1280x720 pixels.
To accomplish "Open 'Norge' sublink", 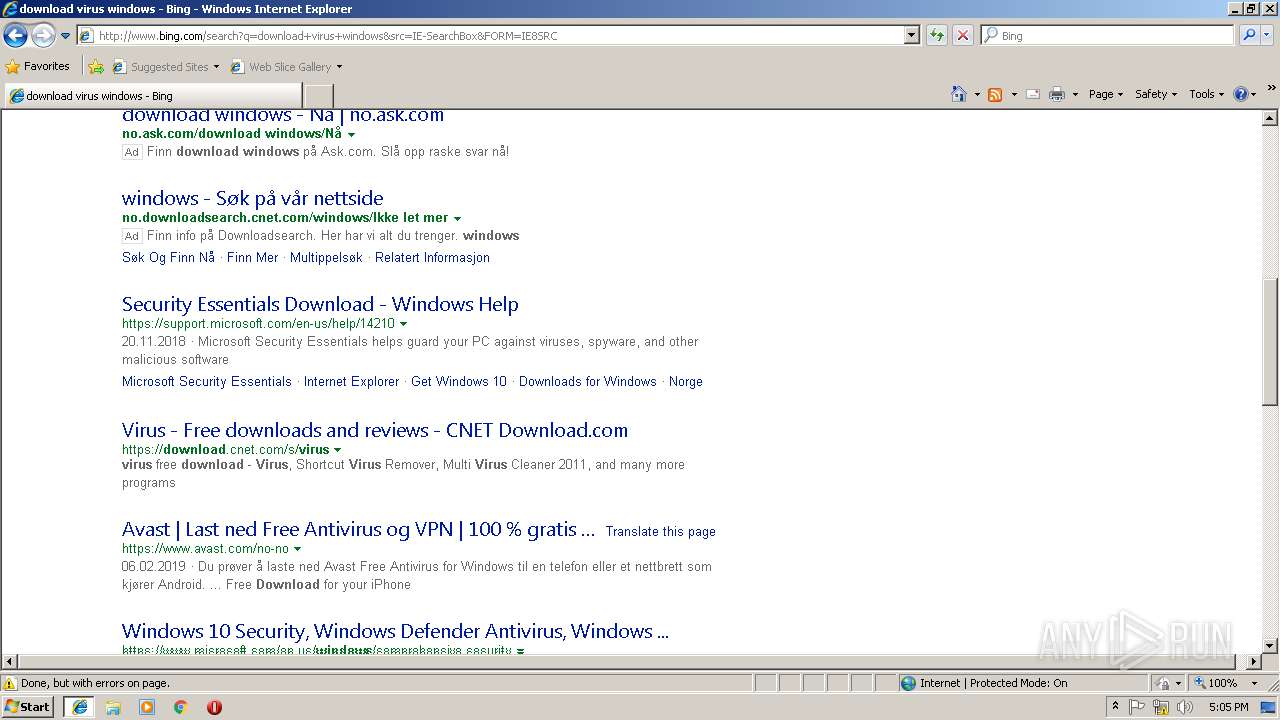I will pyautogui.click(x=686, y=381).
